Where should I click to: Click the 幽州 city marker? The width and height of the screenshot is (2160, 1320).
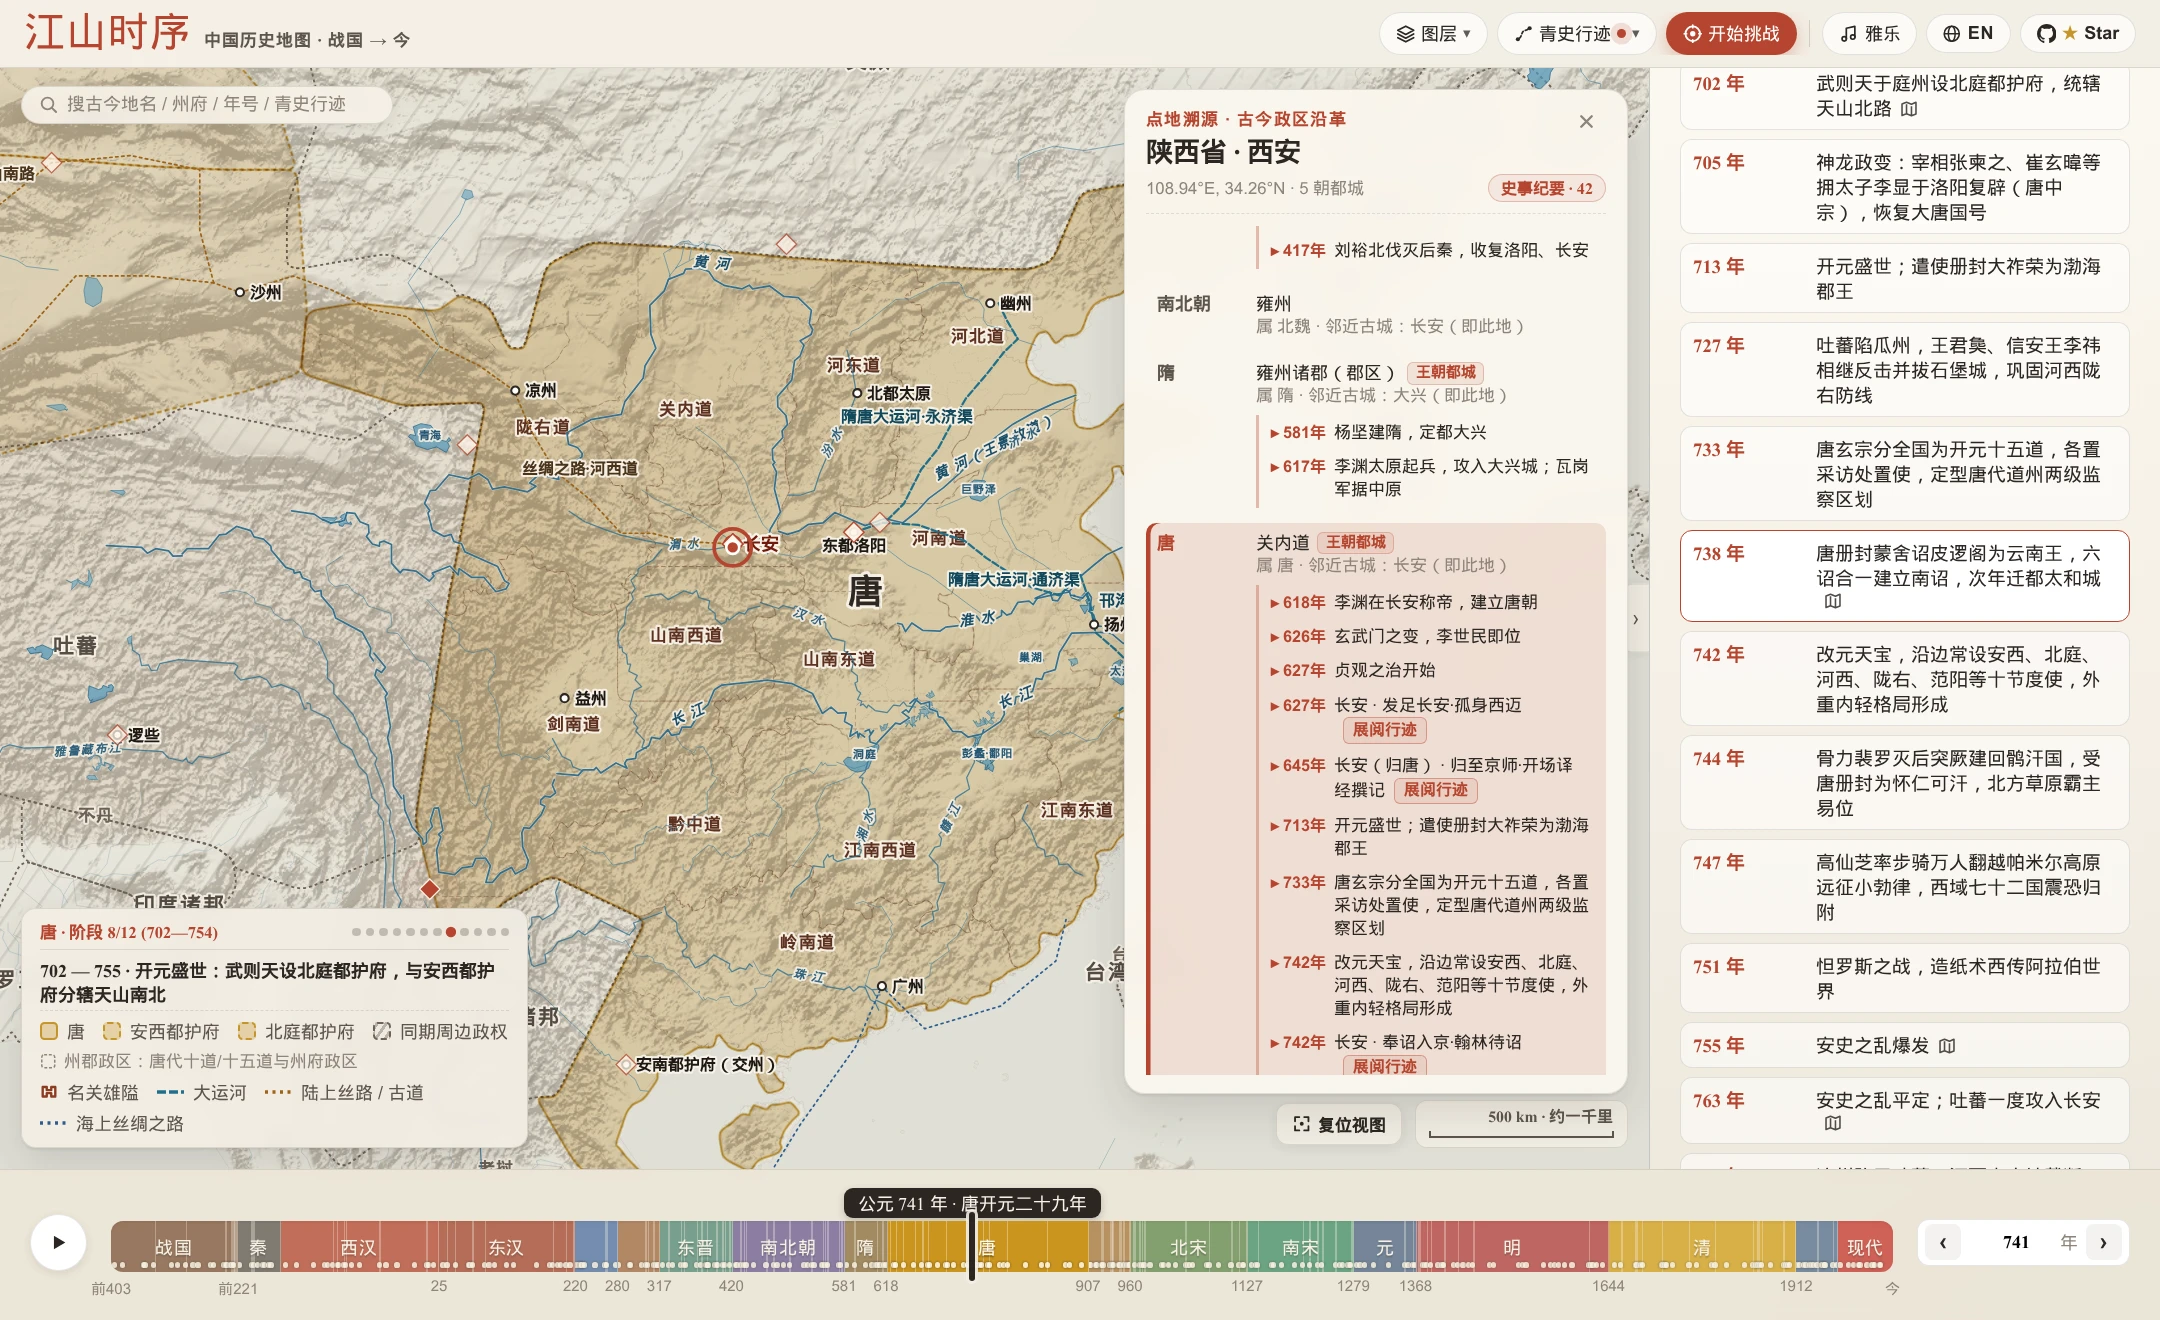coord(991,303)
